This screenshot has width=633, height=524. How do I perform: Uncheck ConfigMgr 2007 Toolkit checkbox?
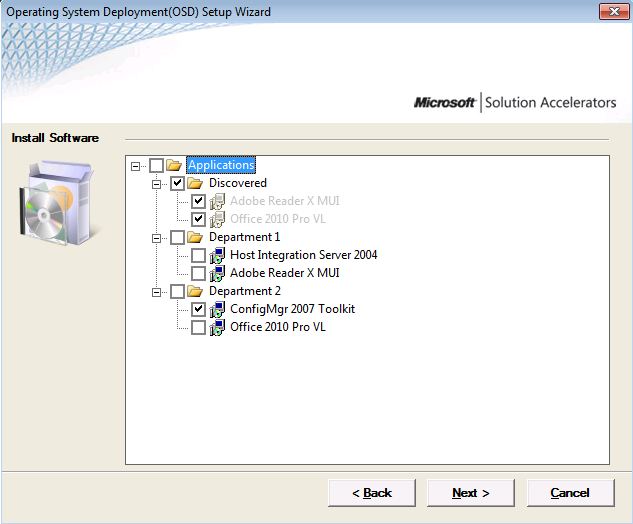(x=198, y=309)
